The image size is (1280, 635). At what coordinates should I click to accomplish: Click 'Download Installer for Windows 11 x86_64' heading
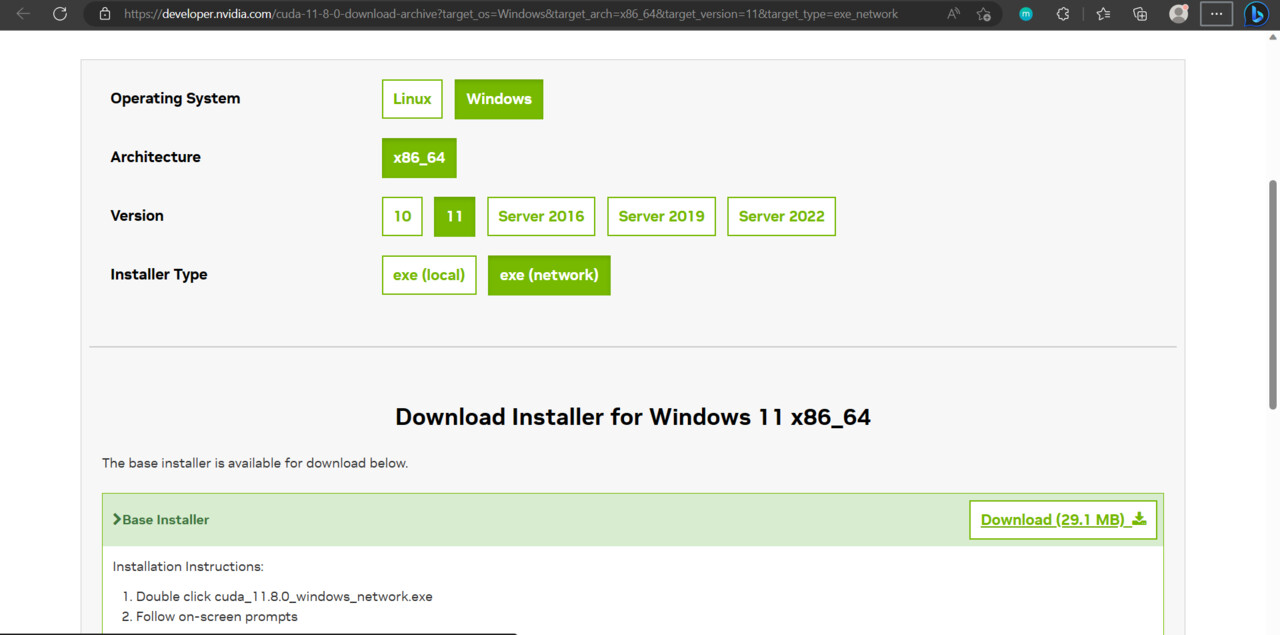point(633,417)
